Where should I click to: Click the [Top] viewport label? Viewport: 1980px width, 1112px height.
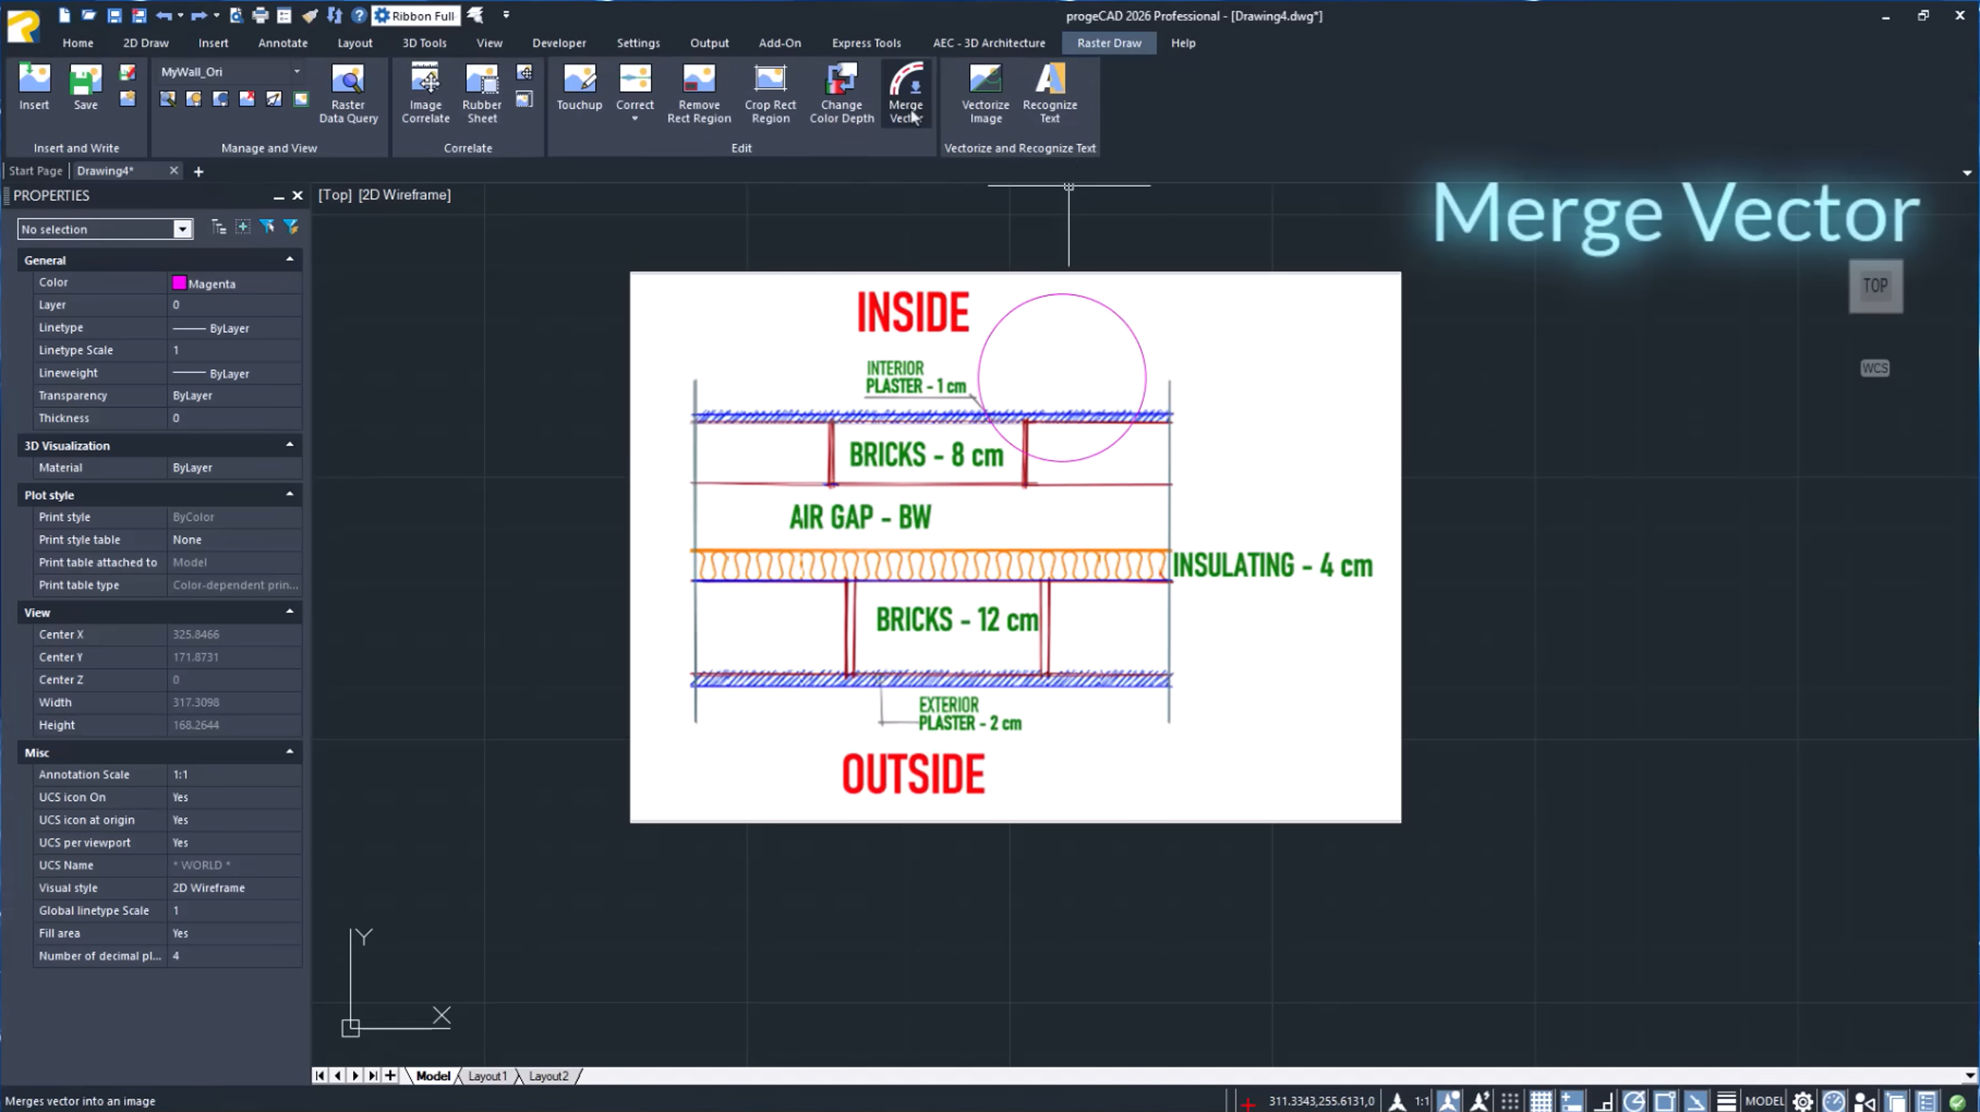point(335,195)
